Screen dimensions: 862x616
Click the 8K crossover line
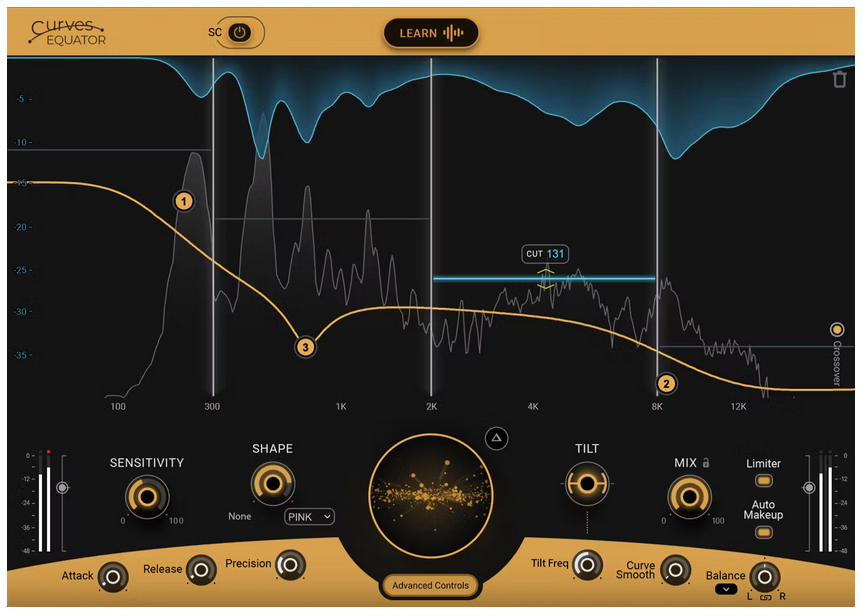point(657,226)
